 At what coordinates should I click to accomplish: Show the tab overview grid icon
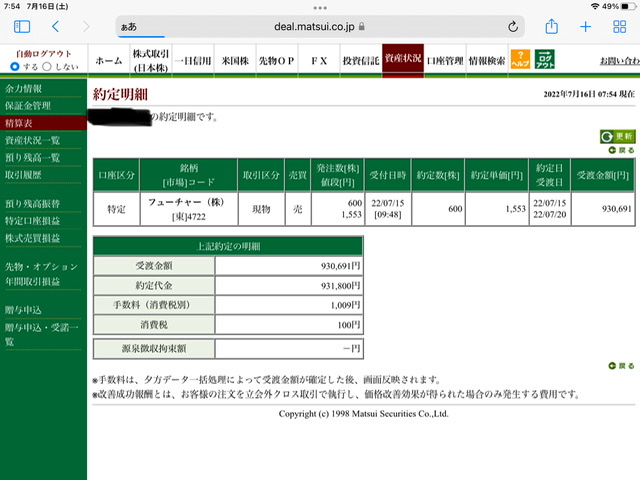(x=620, y=27)
